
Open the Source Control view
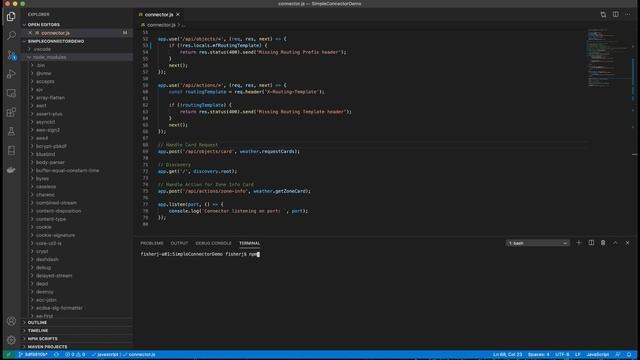[x=11, y=55]
